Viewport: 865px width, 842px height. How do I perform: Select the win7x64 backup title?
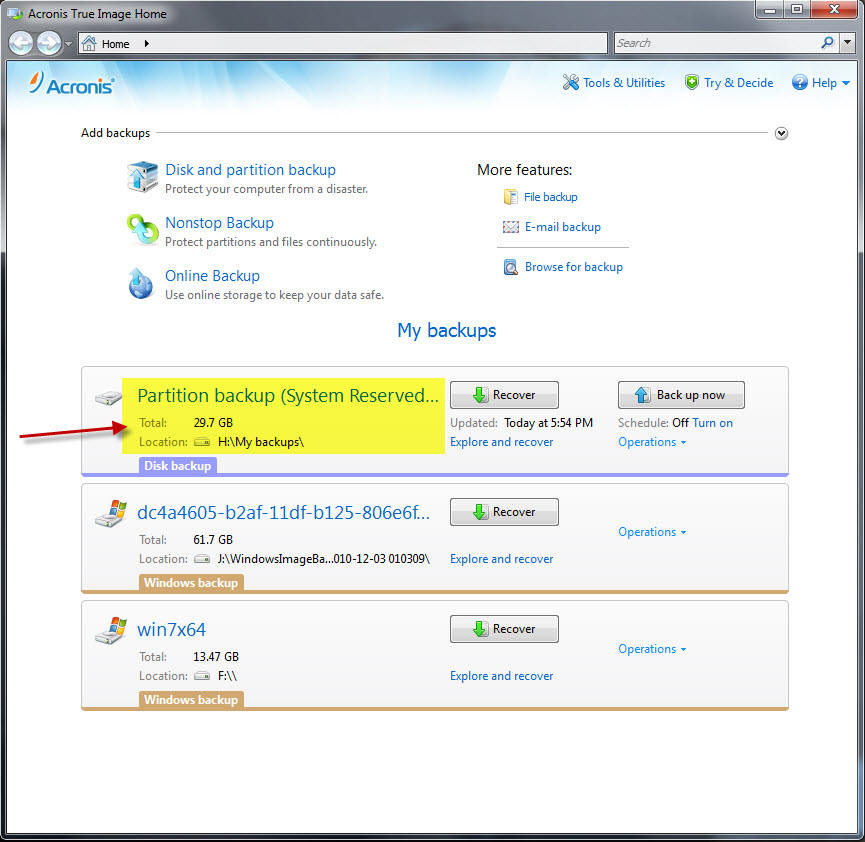pos(172,630)
